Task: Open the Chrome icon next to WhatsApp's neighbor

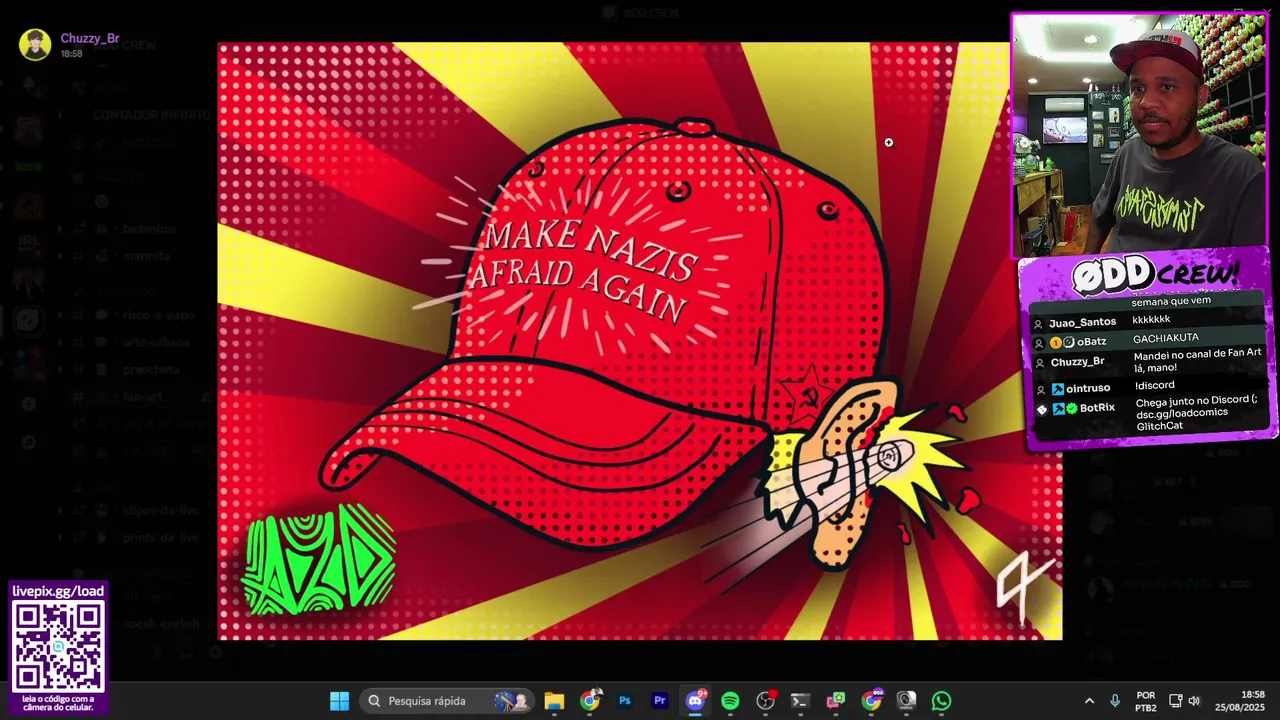Action: [x=871, y=701]
